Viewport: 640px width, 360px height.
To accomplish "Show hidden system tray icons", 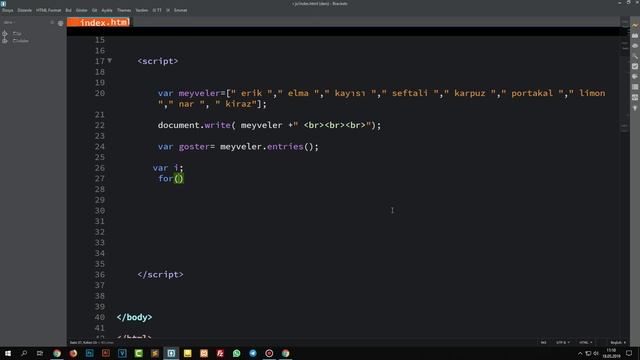I will click(x=580, y=353).
